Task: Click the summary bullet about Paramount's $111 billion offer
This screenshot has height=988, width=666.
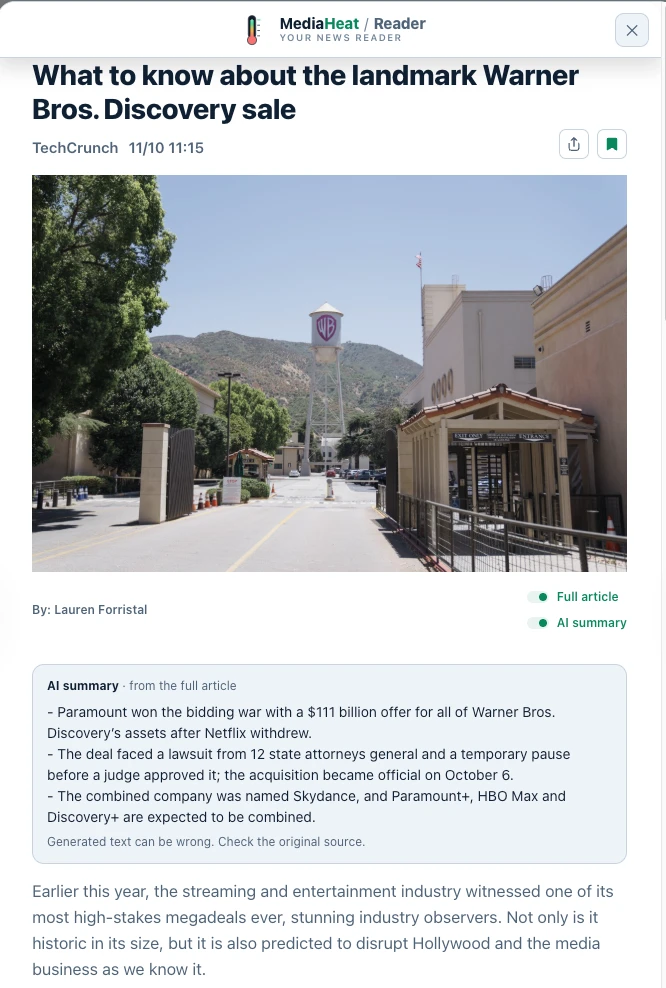Action: pos(301,723)
